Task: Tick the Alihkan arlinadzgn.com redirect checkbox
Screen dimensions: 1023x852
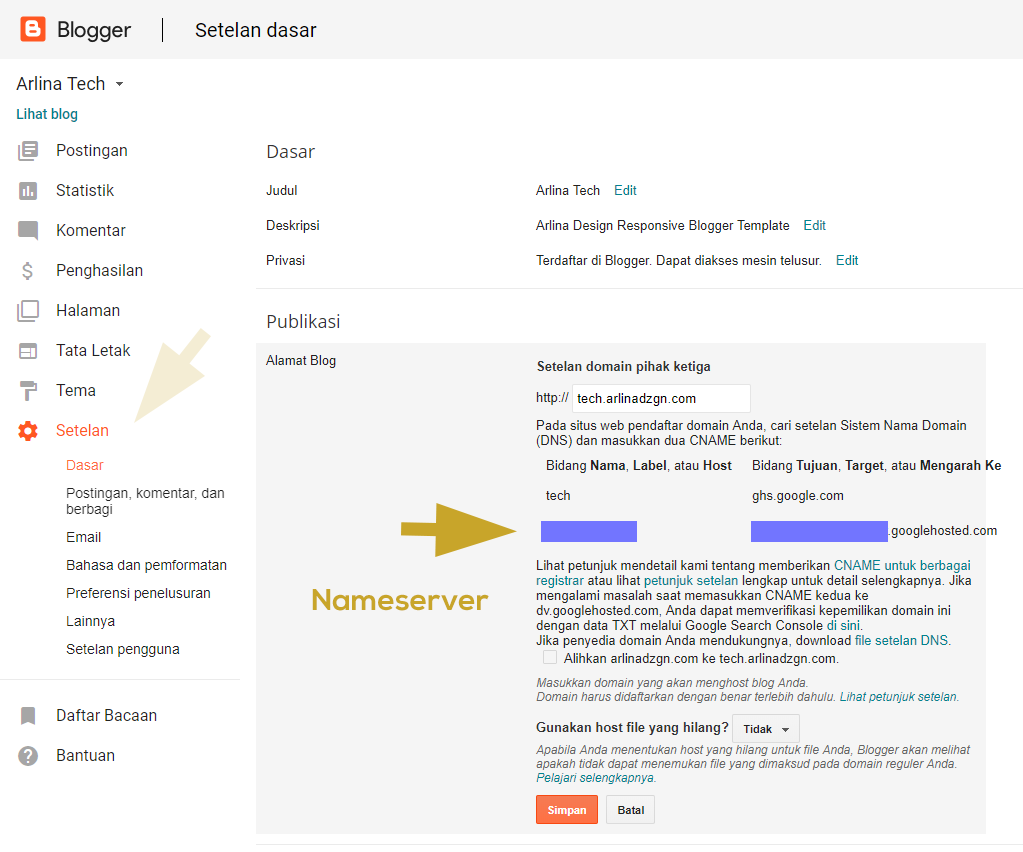Action: [x=550, y=657]
